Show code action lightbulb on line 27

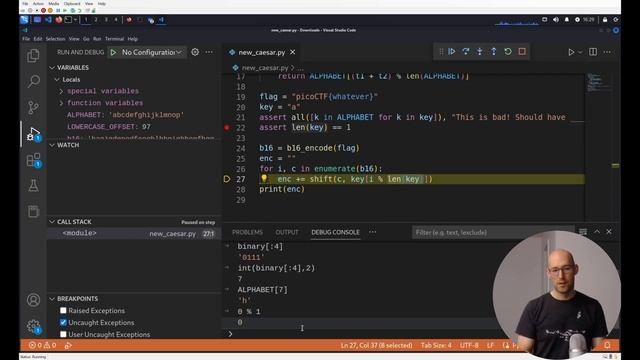coord(264,178)
